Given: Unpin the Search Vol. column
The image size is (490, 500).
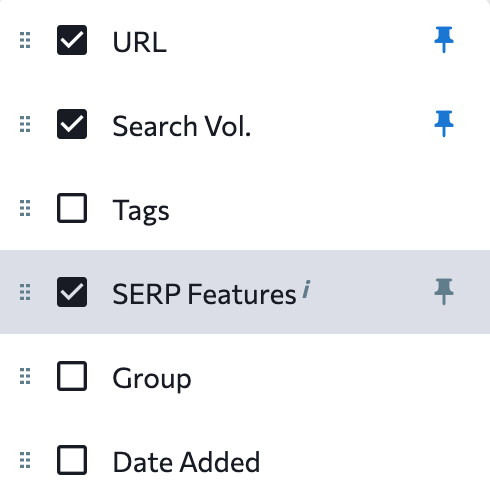Looking at the screenshot, I should [444, 124].
